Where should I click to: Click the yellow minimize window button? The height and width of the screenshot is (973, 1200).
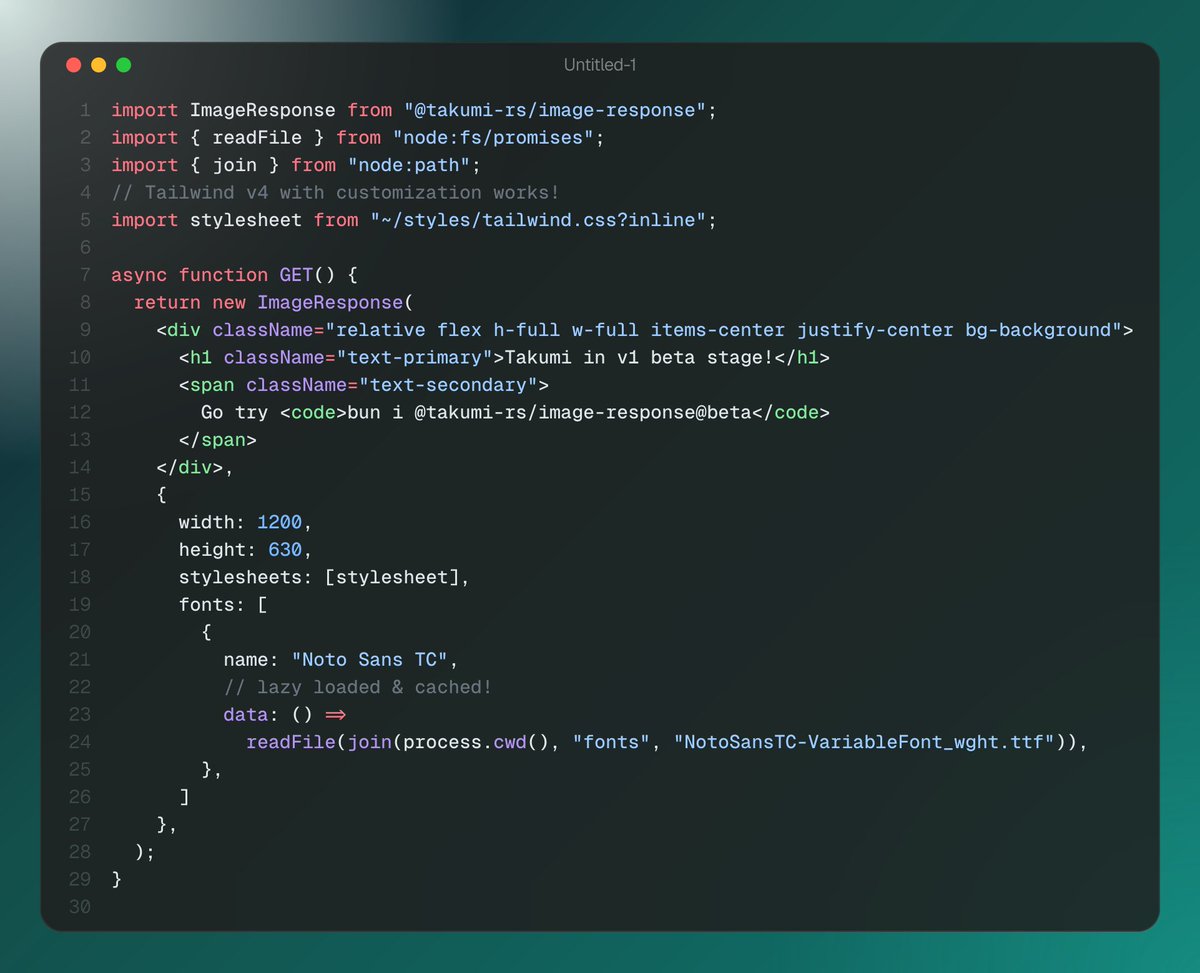[98, 65]
